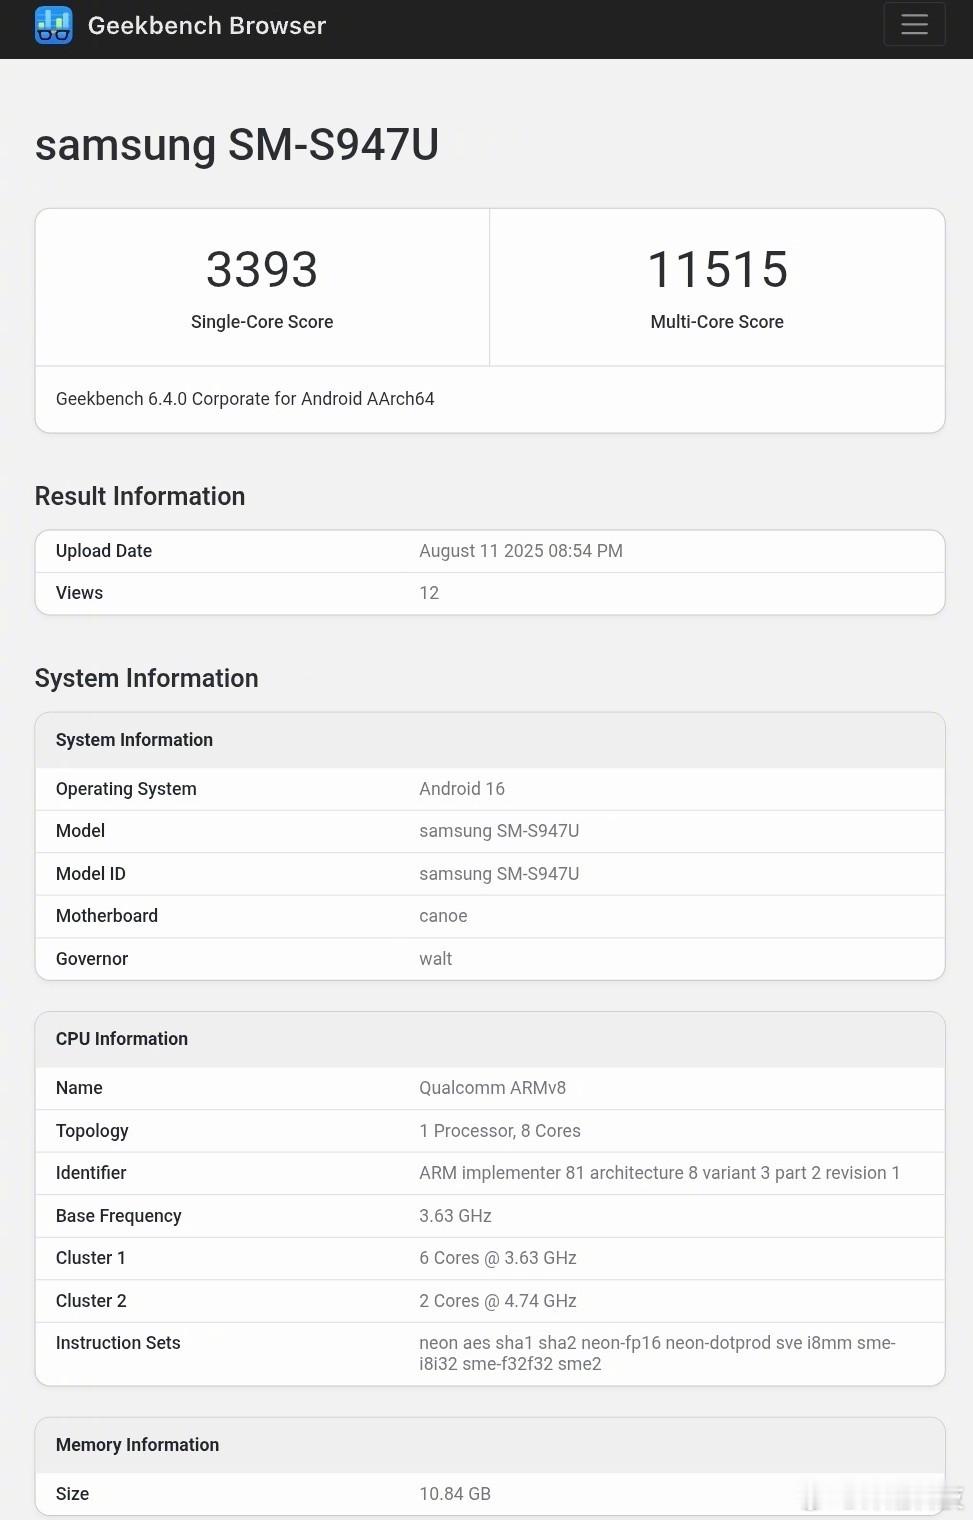
Task: Select the 2 Cores @ 4.74 GHz value
Action: tap(498, 1301)
